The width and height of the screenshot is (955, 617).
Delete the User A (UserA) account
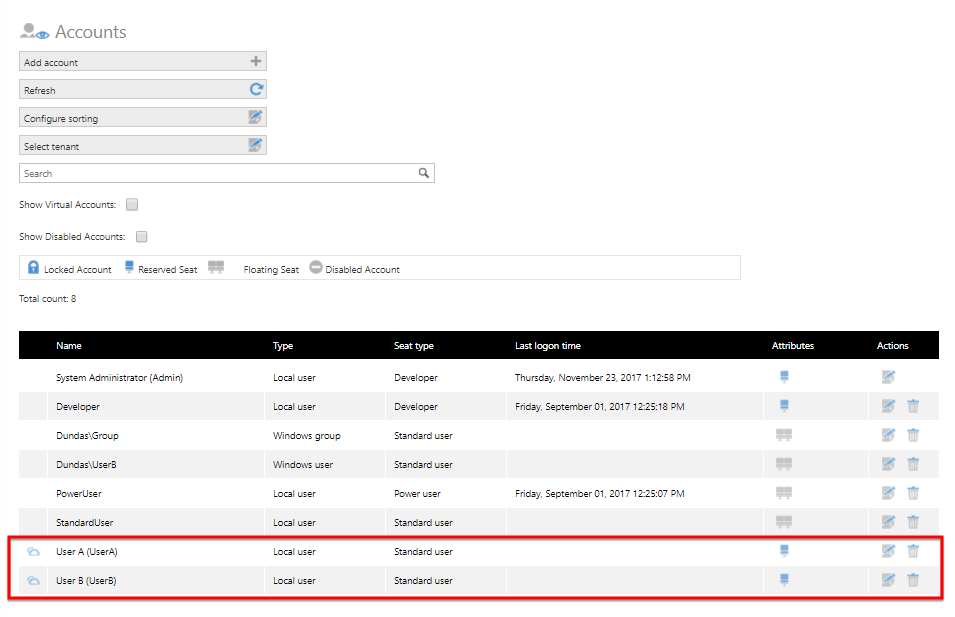[913, 551]
